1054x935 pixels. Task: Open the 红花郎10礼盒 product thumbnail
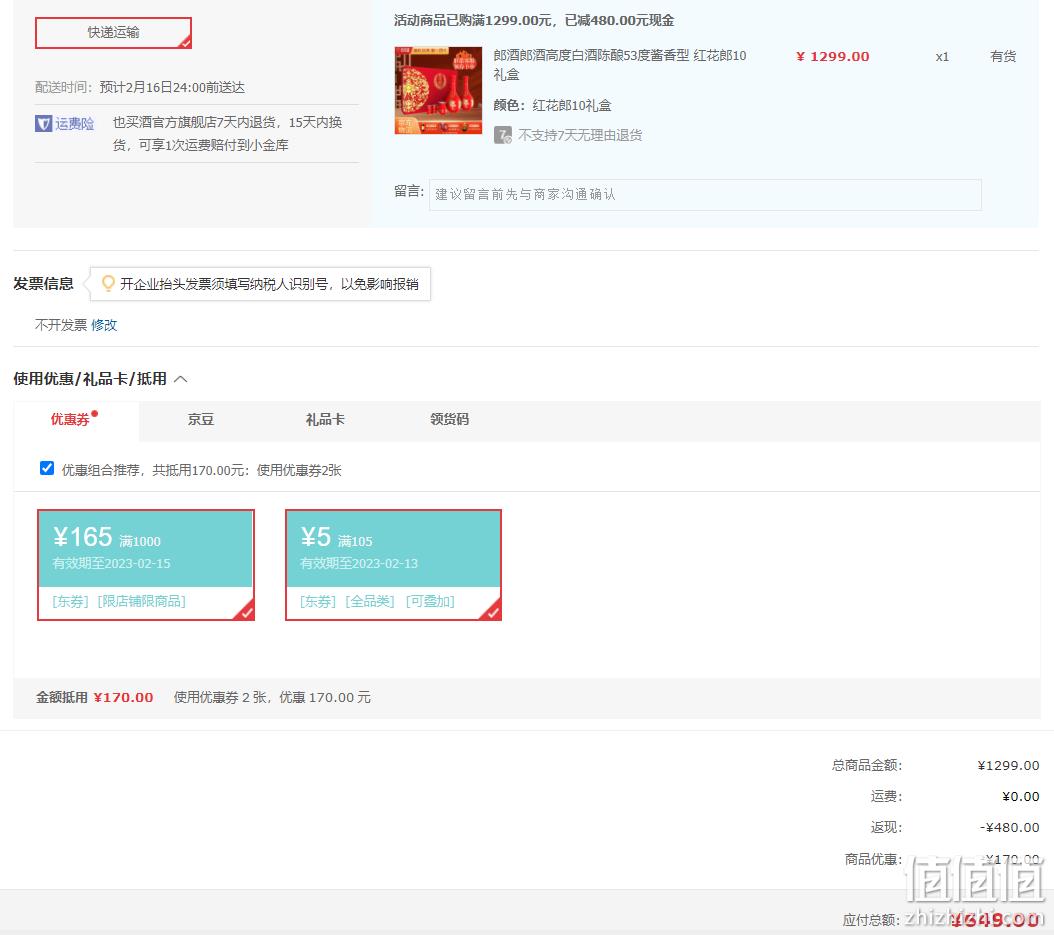[438, 90]
